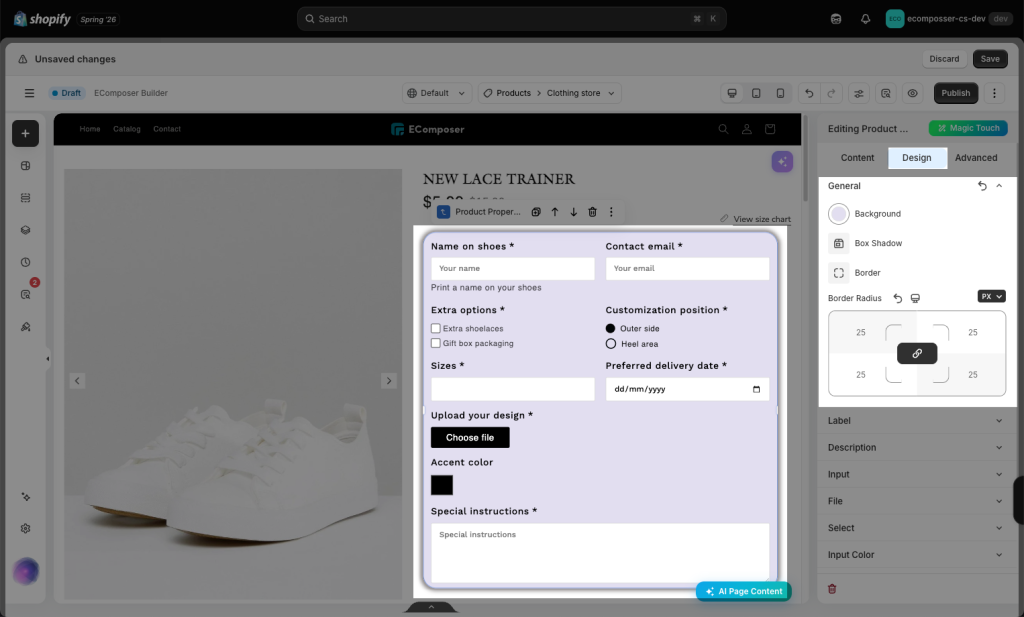
Task: Expand the Label section
Action: click(x=914, y=420)
